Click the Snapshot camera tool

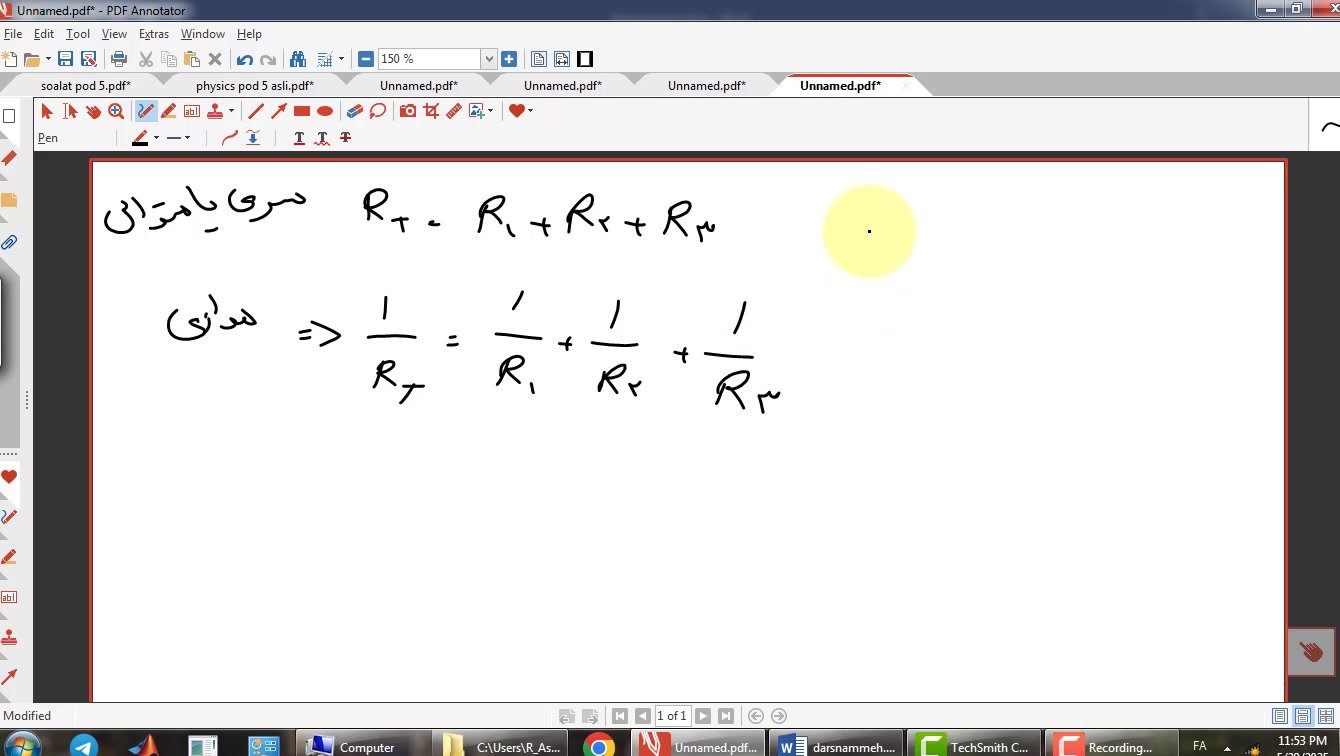[408, 111]
